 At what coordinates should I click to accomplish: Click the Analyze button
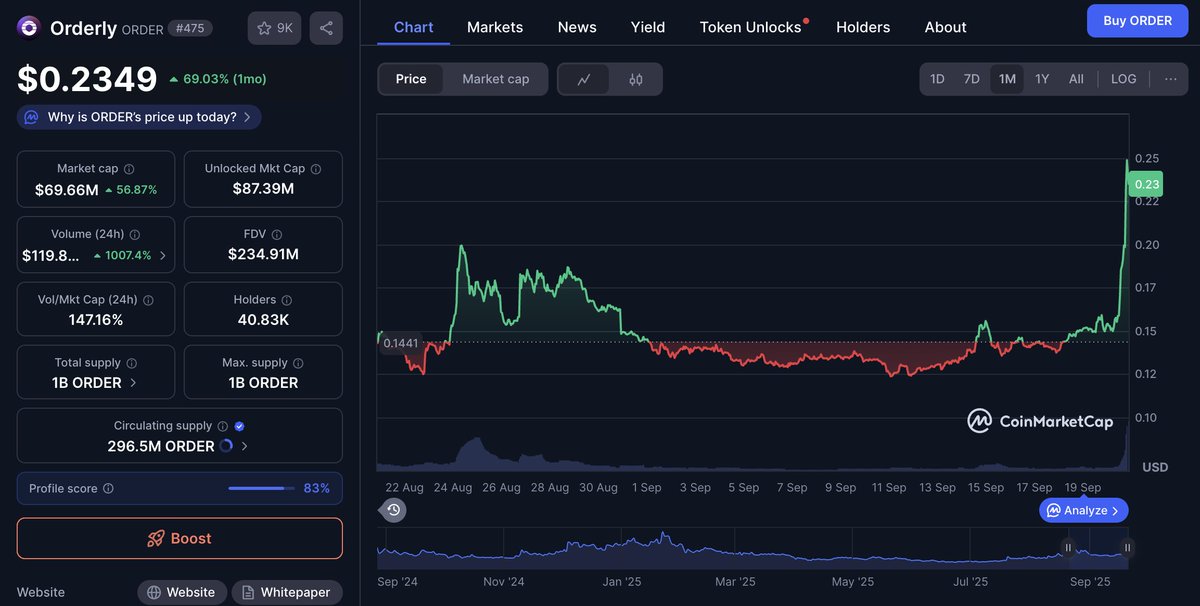point(1084,510)
